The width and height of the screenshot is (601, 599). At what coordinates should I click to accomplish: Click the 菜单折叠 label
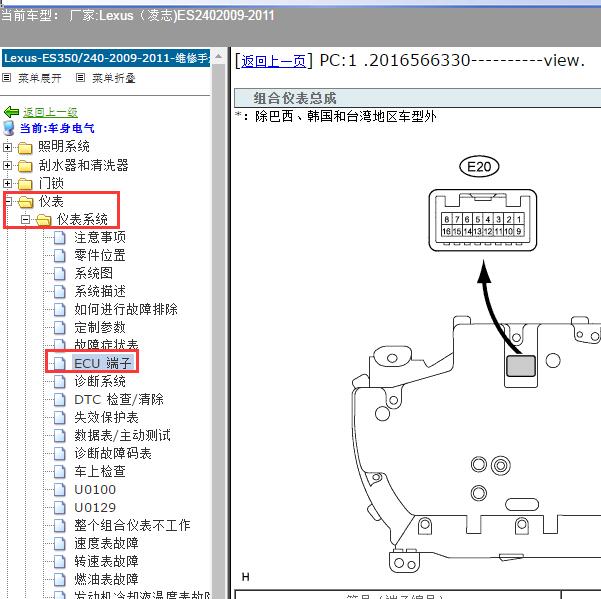(114, 78)
